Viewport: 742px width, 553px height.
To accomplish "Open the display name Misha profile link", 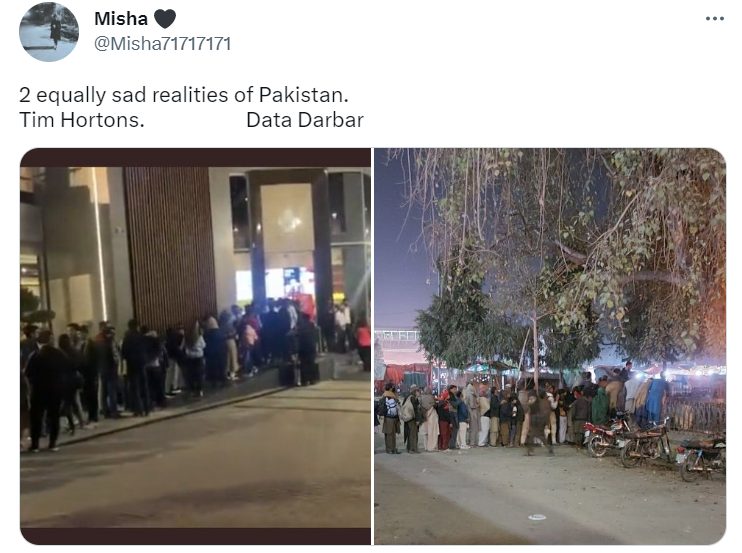I will coord(121,19).
